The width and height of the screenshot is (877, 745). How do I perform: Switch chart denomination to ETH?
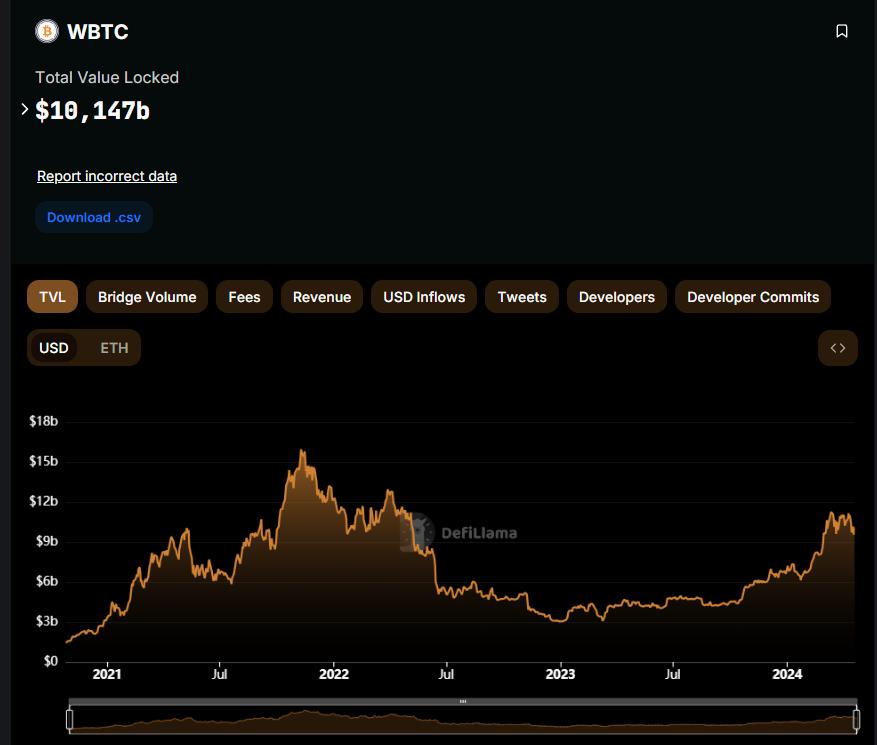114,348
